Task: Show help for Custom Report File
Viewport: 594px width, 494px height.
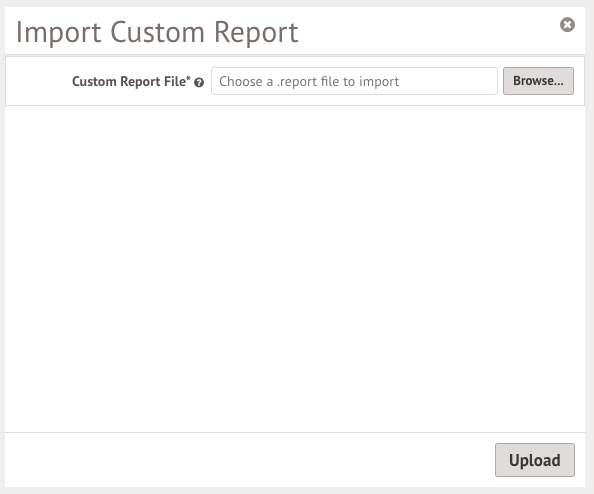Action: (199, 83)
